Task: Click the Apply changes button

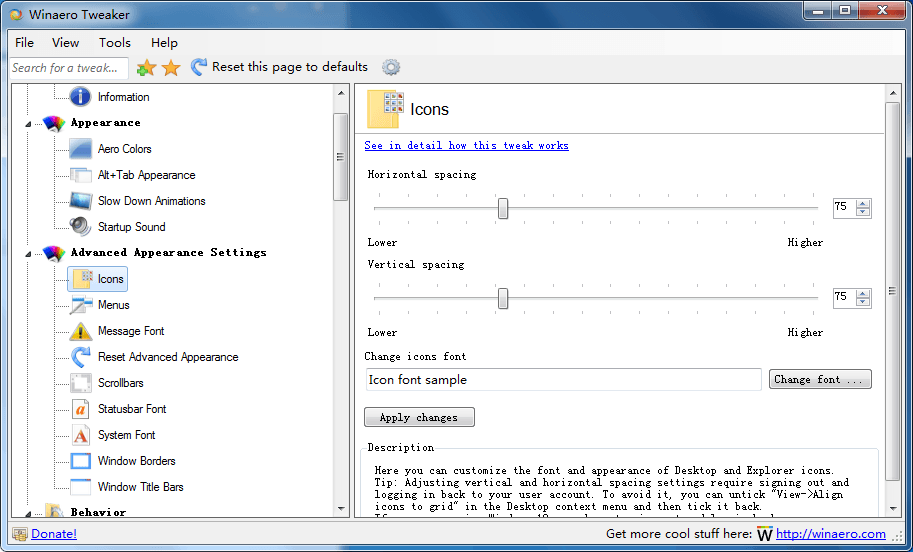Action: pyautogui.click(x=419, y=417)
